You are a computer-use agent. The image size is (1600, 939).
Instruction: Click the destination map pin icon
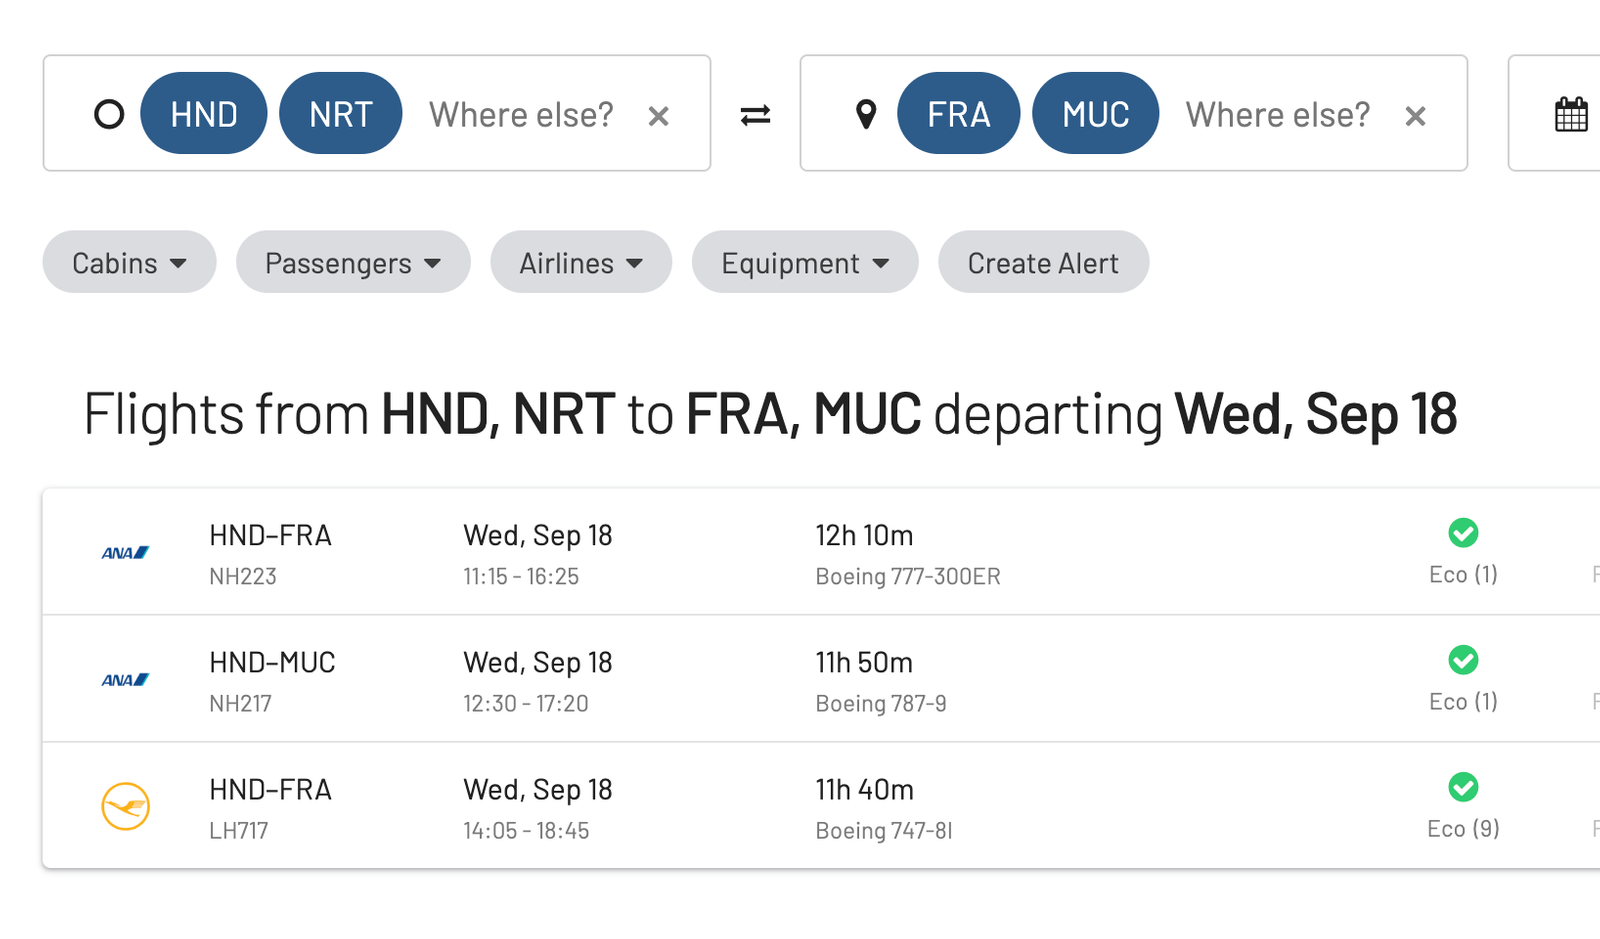pos(866,114)
